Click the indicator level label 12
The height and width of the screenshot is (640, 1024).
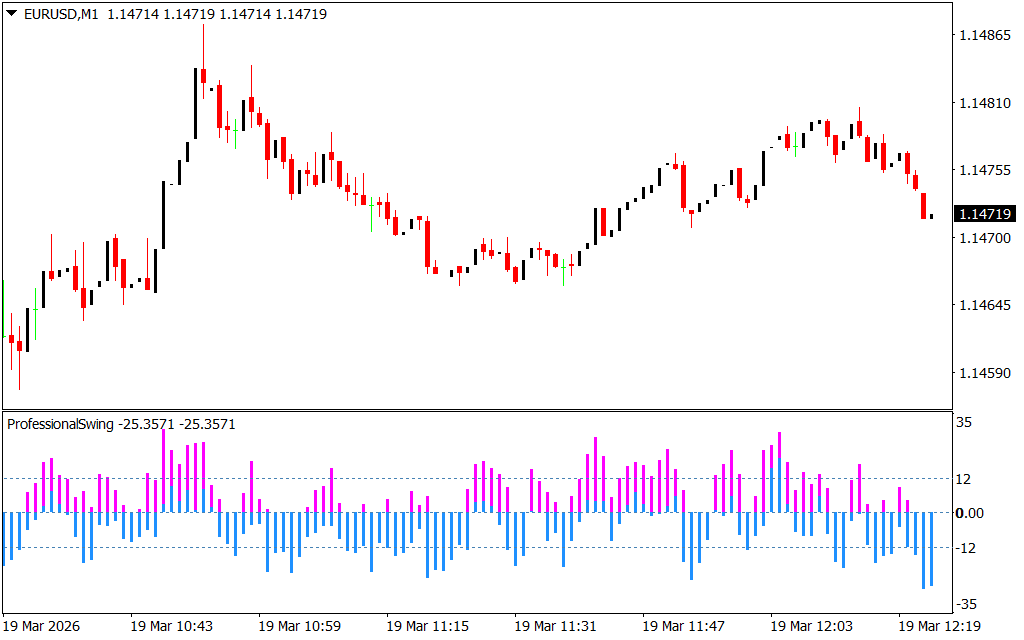[964, 479]
